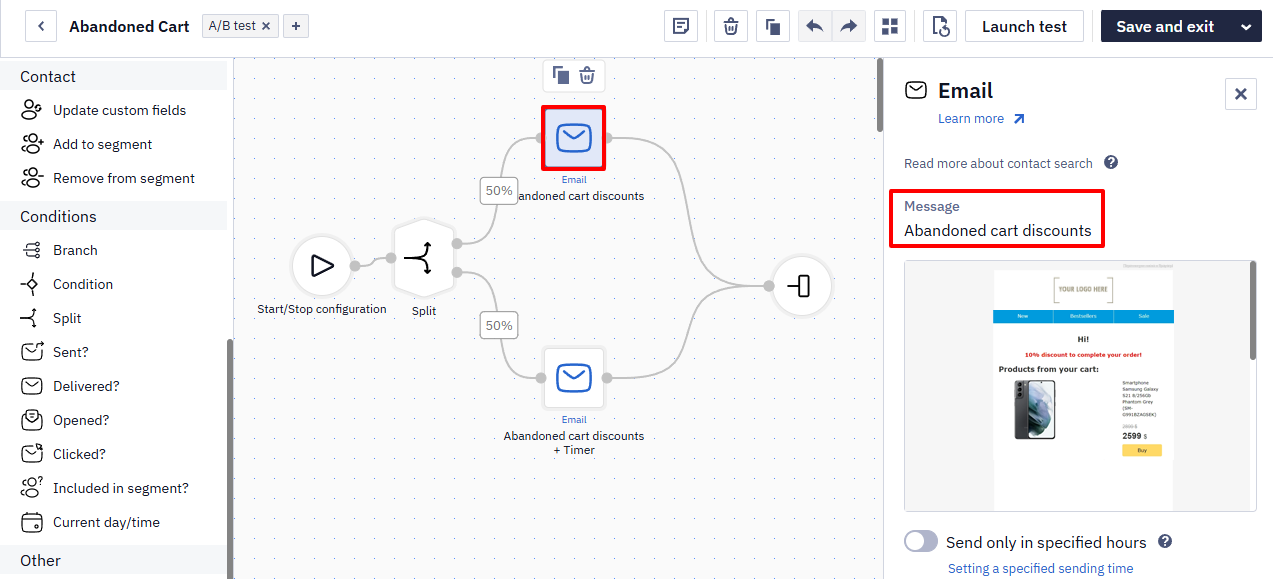This screenshot has height=579, width=1273.
Task: Select the Branch condition block
Action: (x=75, y=250)
